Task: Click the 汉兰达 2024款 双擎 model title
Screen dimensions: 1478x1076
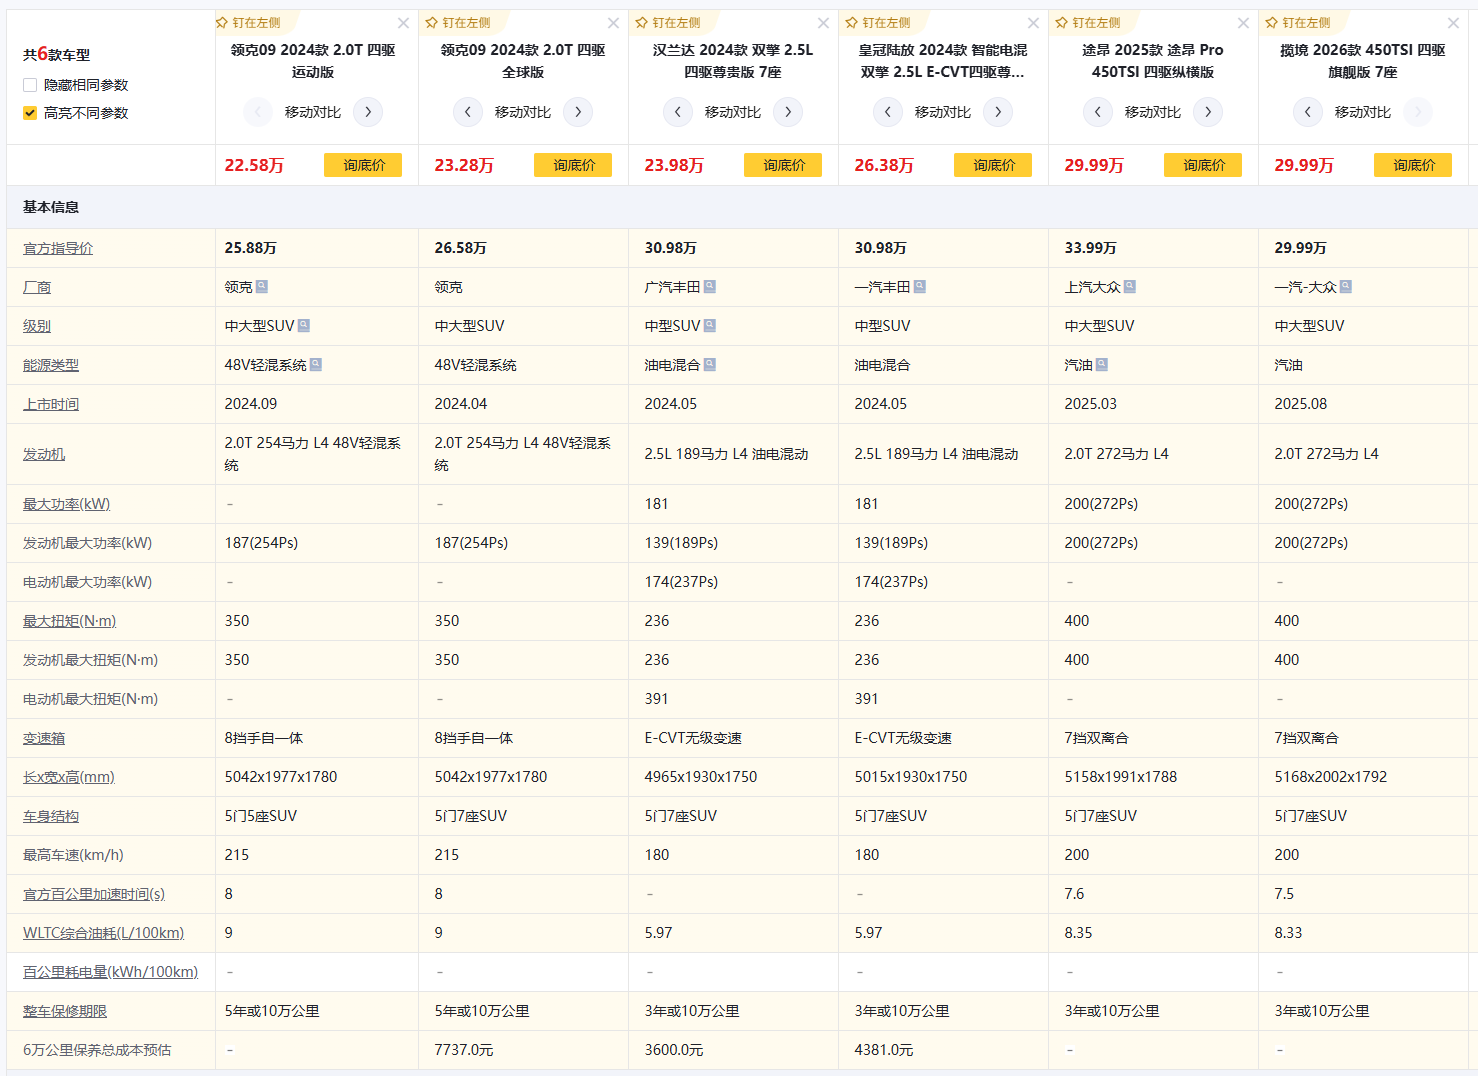Action: (x=733, y=61)
